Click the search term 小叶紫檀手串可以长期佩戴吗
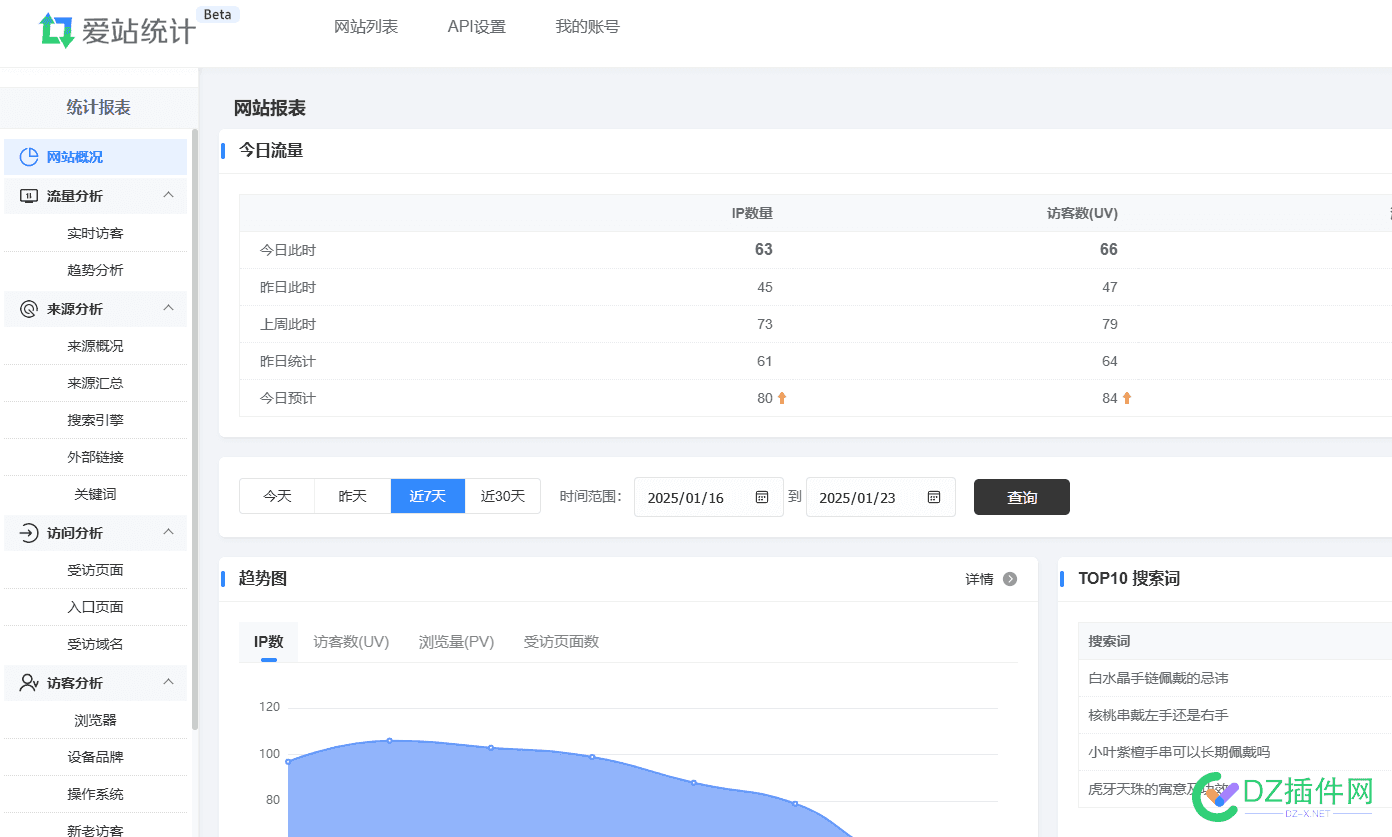Screen dimensions: 1392x837 click(1179, 752)
